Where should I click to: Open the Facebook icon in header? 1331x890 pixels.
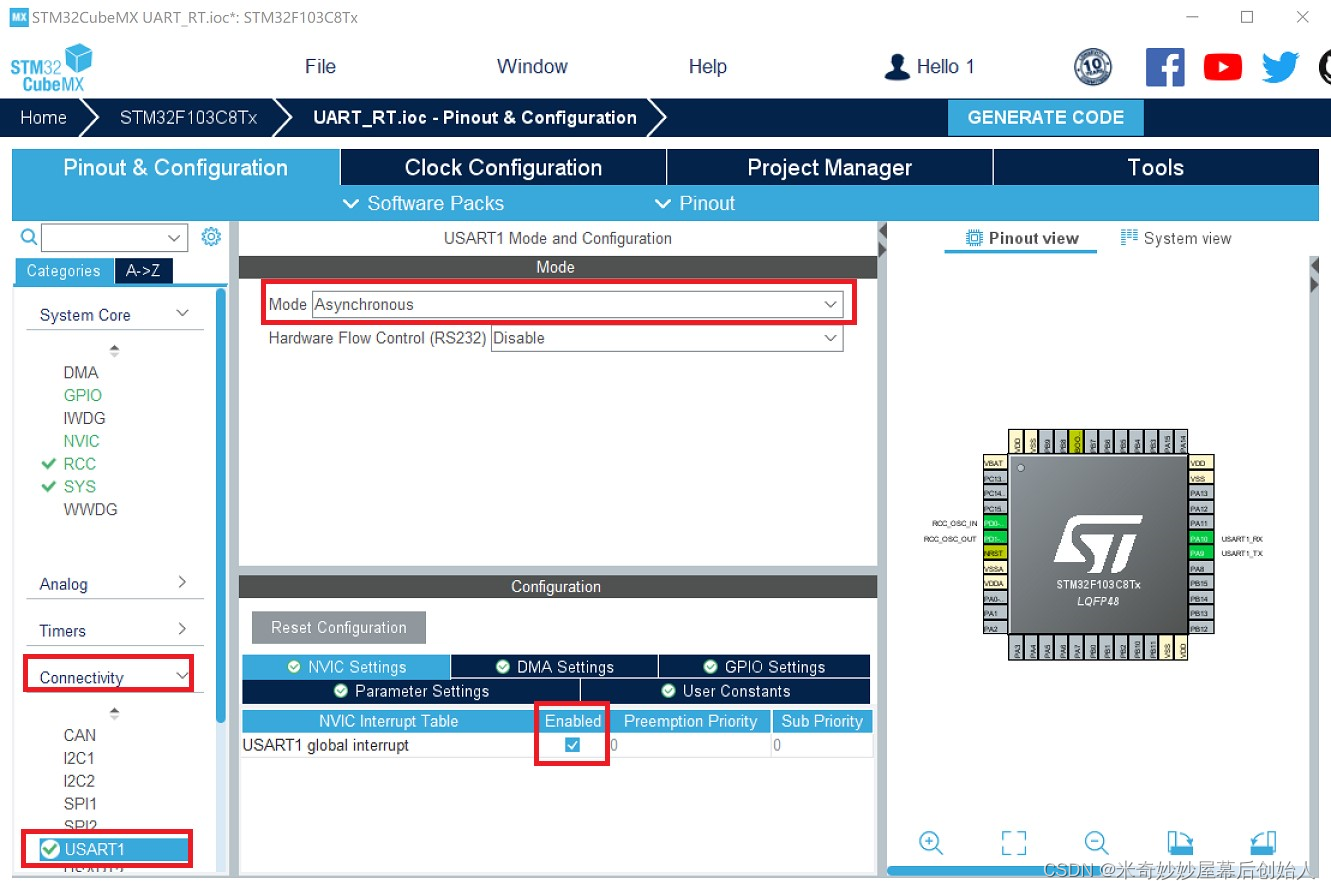tap(1165, 67)
